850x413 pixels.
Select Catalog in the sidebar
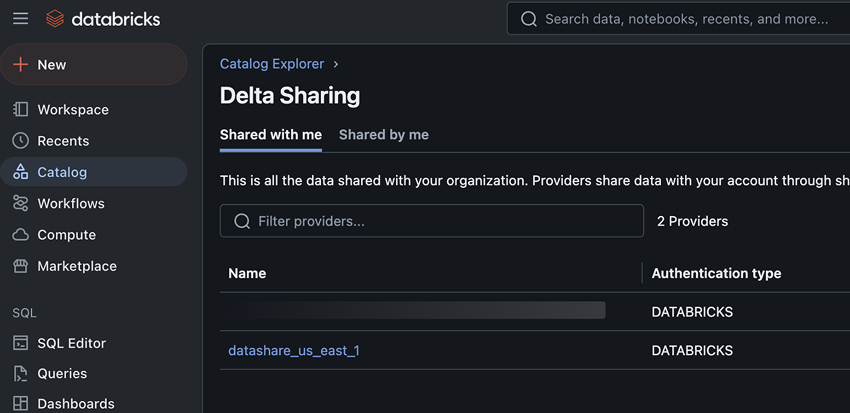[94, 172]
